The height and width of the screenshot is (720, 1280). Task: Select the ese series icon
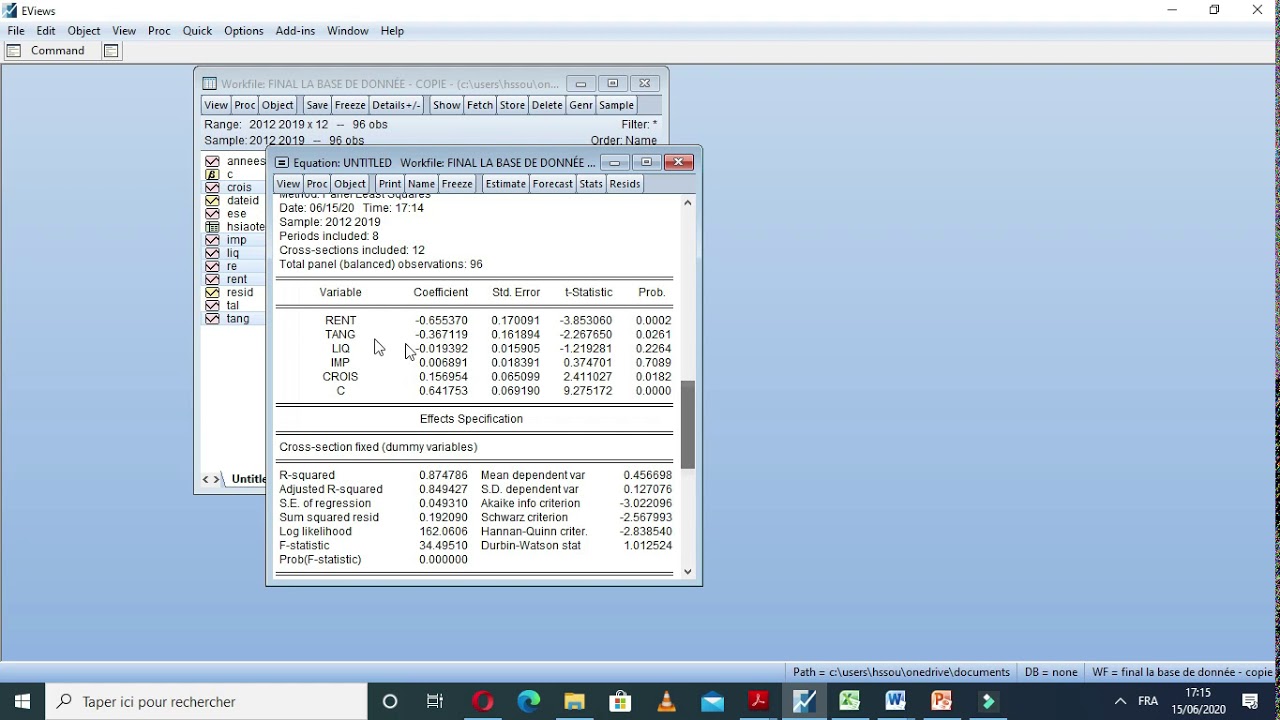point(212,213)
